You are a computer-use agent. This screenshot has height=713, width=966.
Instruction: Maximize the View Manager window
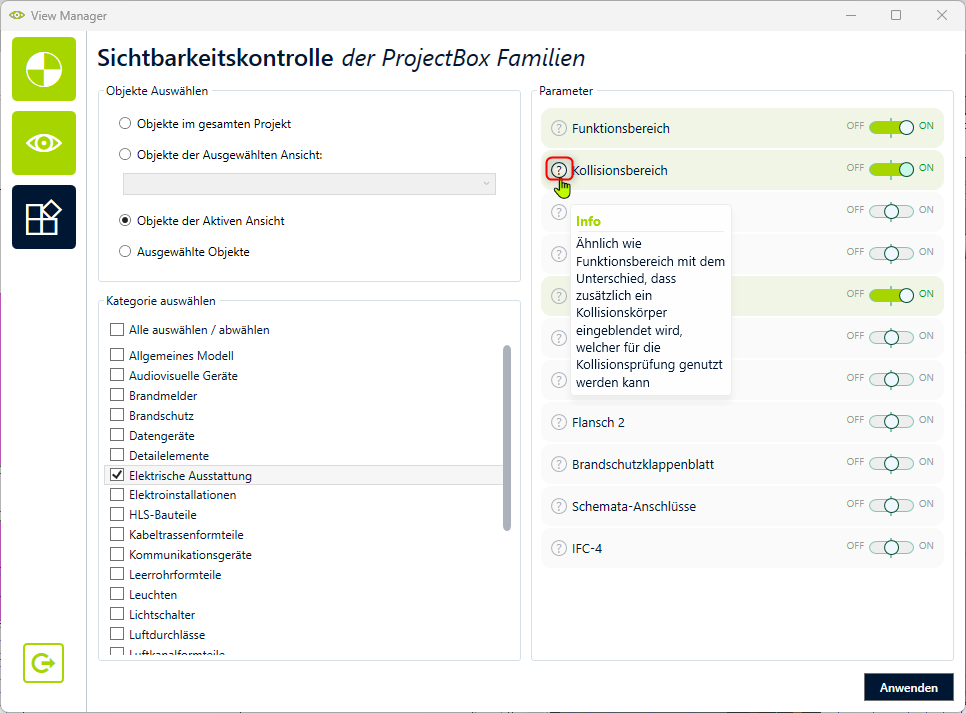[x=896, y=15]
